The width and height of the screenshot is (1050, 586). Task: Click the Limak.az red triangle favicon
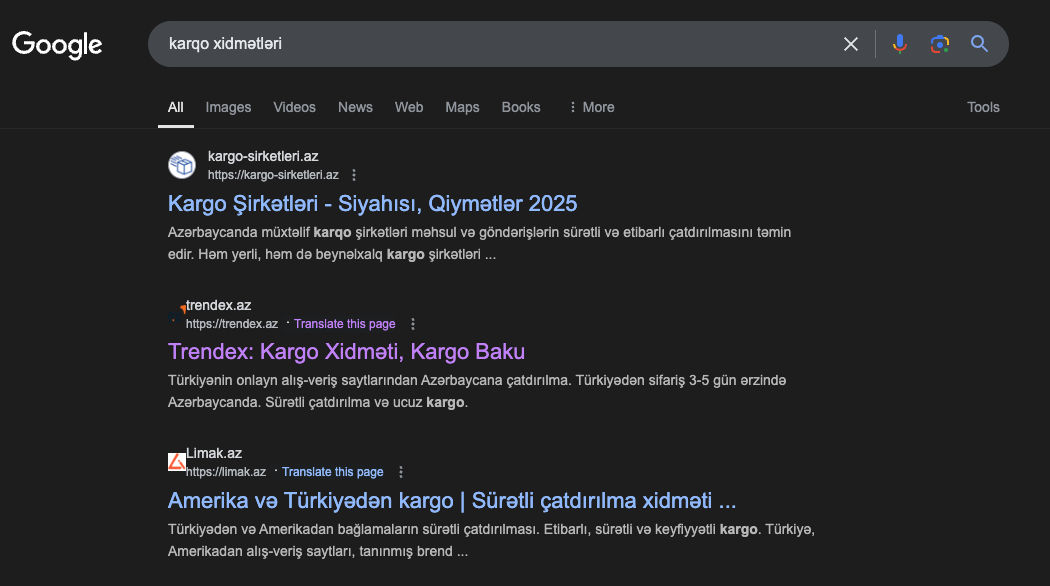176,461
